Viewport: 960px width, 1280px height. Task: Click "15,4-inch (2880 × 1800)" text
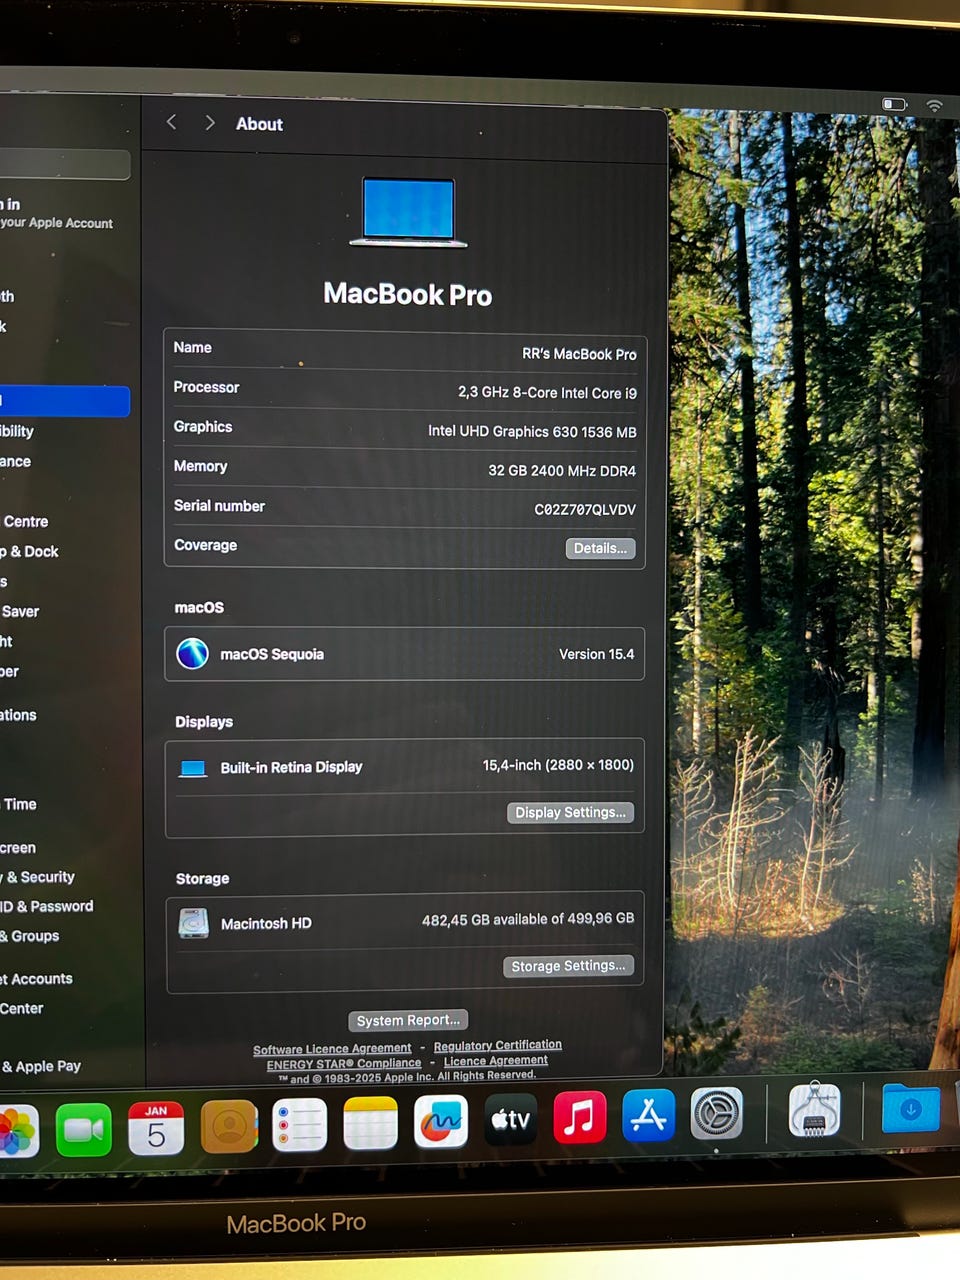[558, 765]
